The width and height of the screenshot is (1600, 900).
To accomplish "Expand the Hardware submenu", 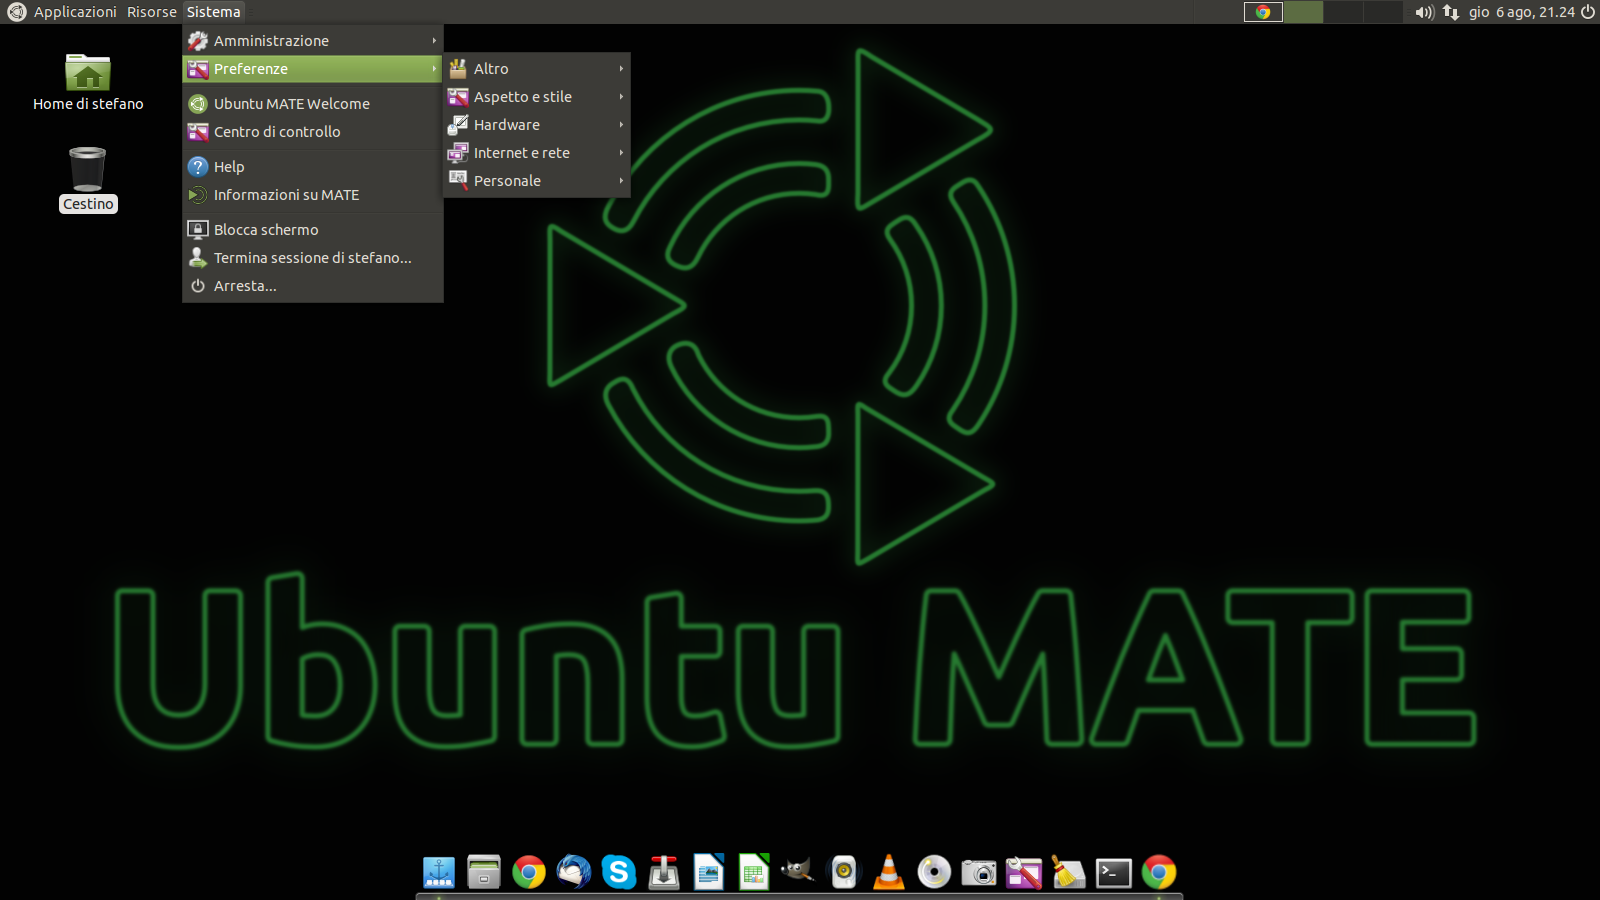I will pyautogui.click(x=537, y=125).
